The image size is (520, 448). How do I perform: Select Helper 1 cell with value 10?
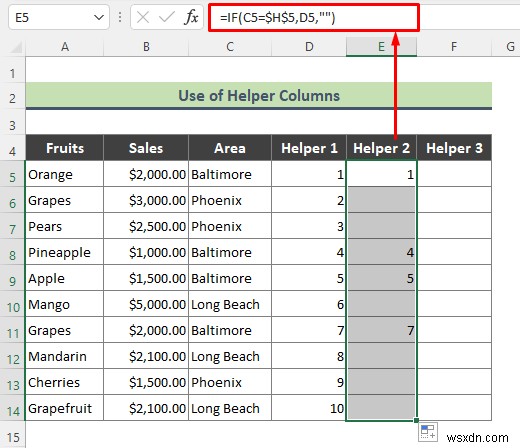click(x=309, y=408)
